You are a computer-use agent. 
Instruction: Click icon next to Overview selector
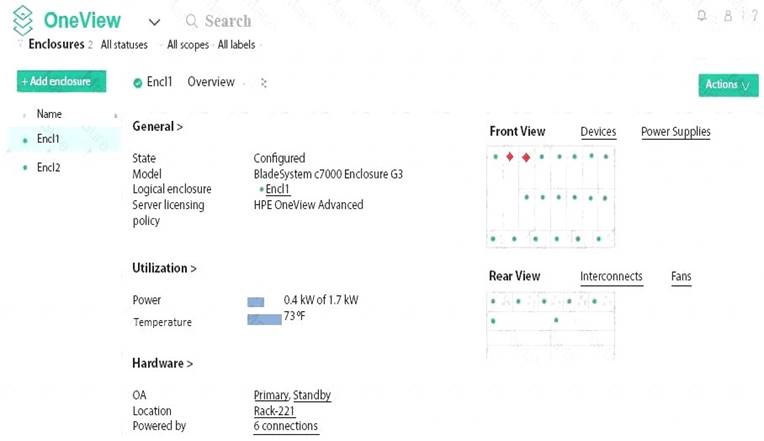coord(264,83)
